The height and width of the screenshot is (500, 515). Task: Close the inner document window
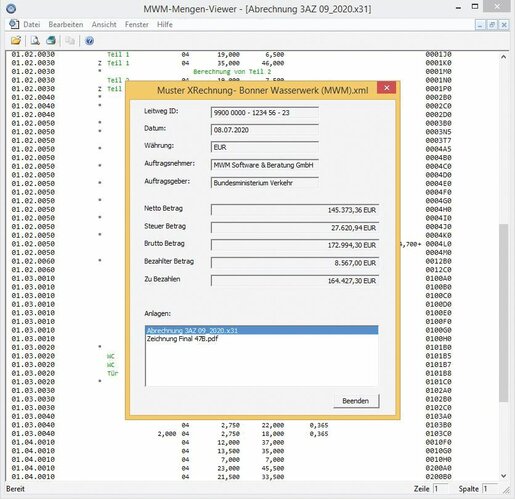pyautogui.click(x=504, y=25)
